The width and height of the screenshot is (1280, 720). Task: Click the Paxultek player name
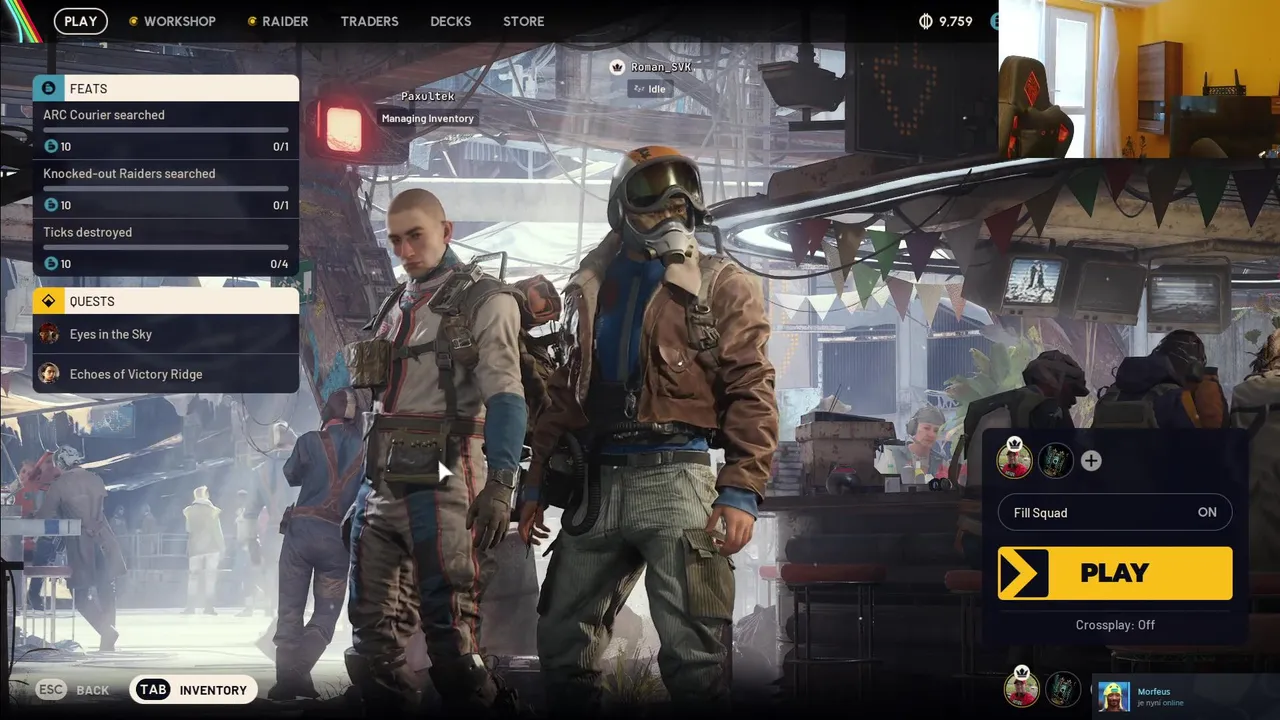pyautogui.click(x=428, y=96)
